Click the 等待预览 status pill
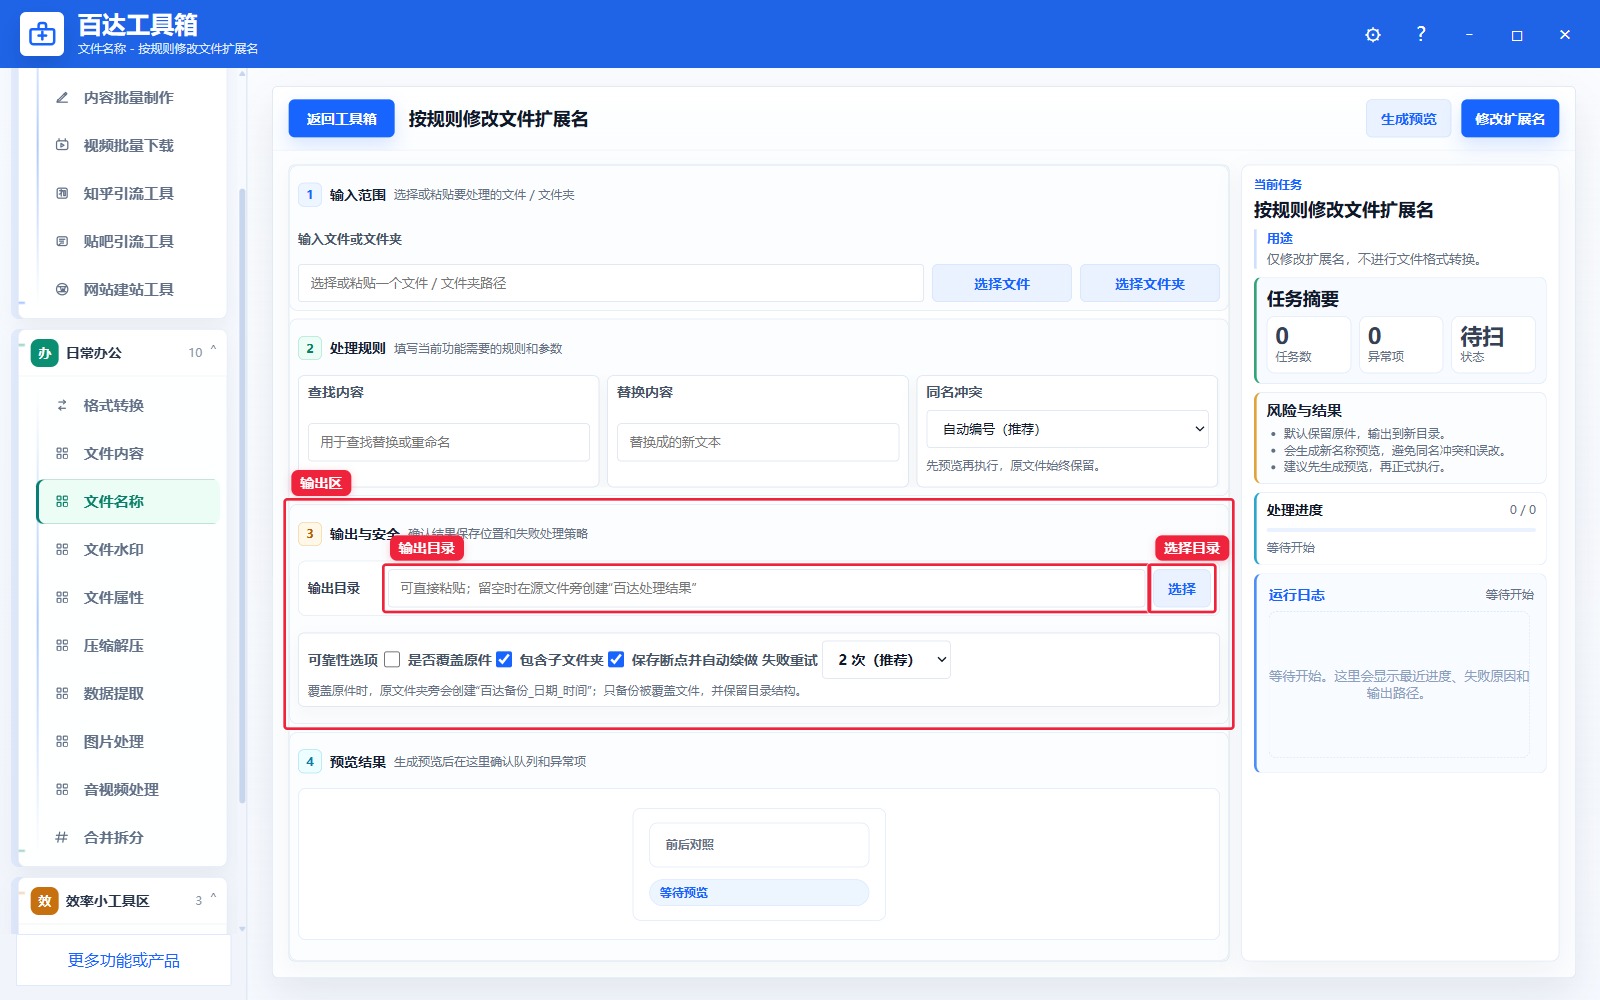The height and width of the screenshot is (1000, 1600). (759, 893)
